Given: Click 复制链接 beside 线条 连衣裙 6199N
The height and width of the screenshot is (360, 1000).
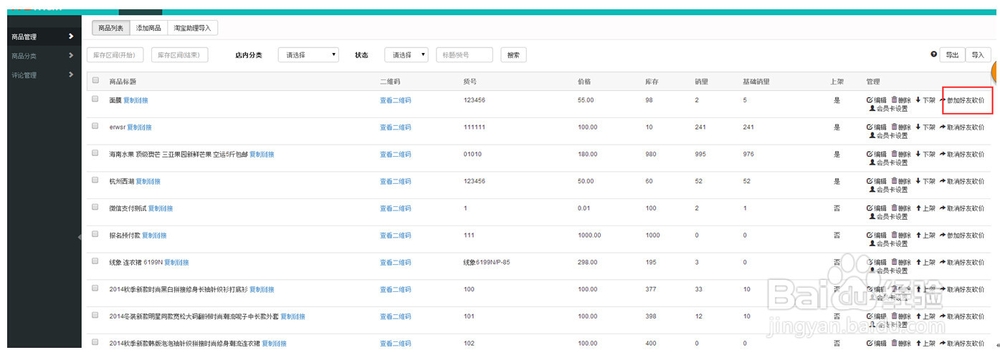Looking at the screenshot, I should 177,262.
